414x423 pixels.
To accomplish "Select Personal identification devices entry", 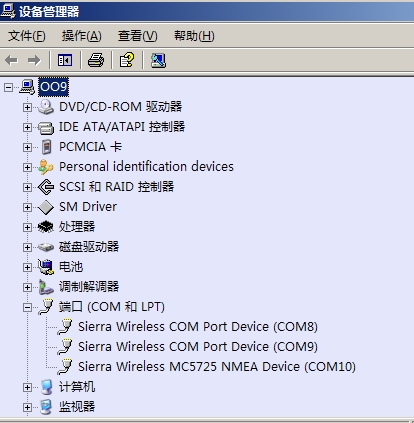I will point(146,167).
